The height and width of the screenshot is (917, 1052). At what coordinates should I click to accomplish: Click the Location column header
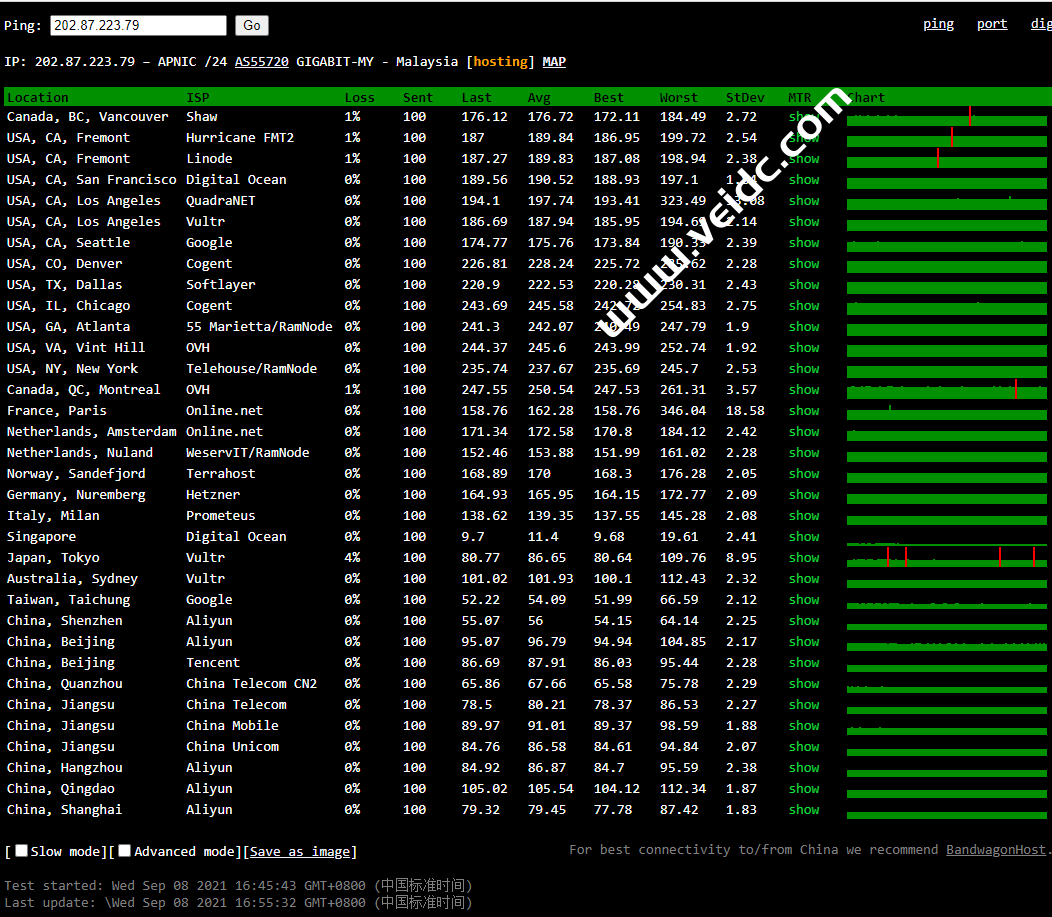[38, 98]
